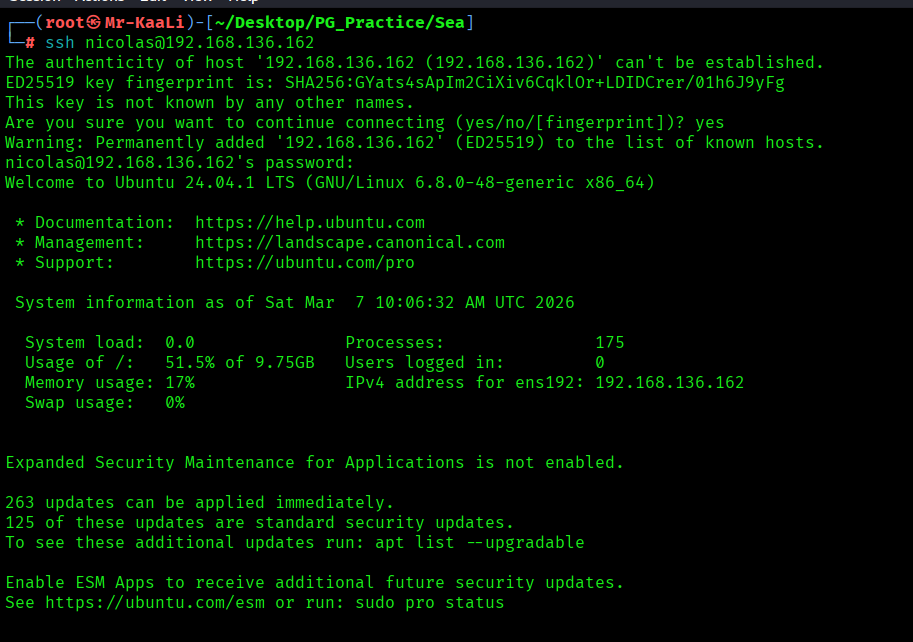Open the ubuntu.com/pro support URL
913x642 pixels.
pos(304,262)
